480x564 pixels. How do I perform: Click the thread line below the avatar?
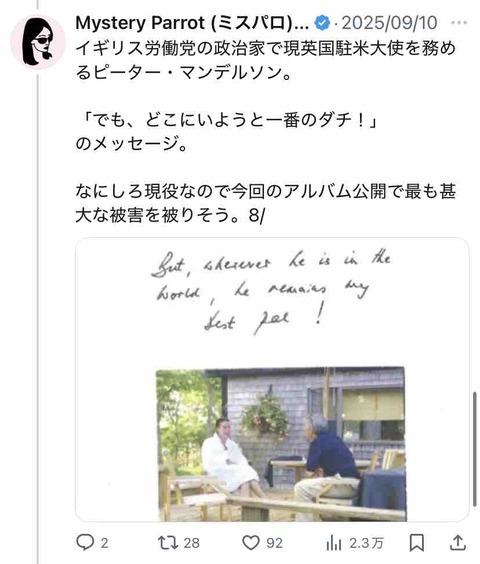point(37,317)
